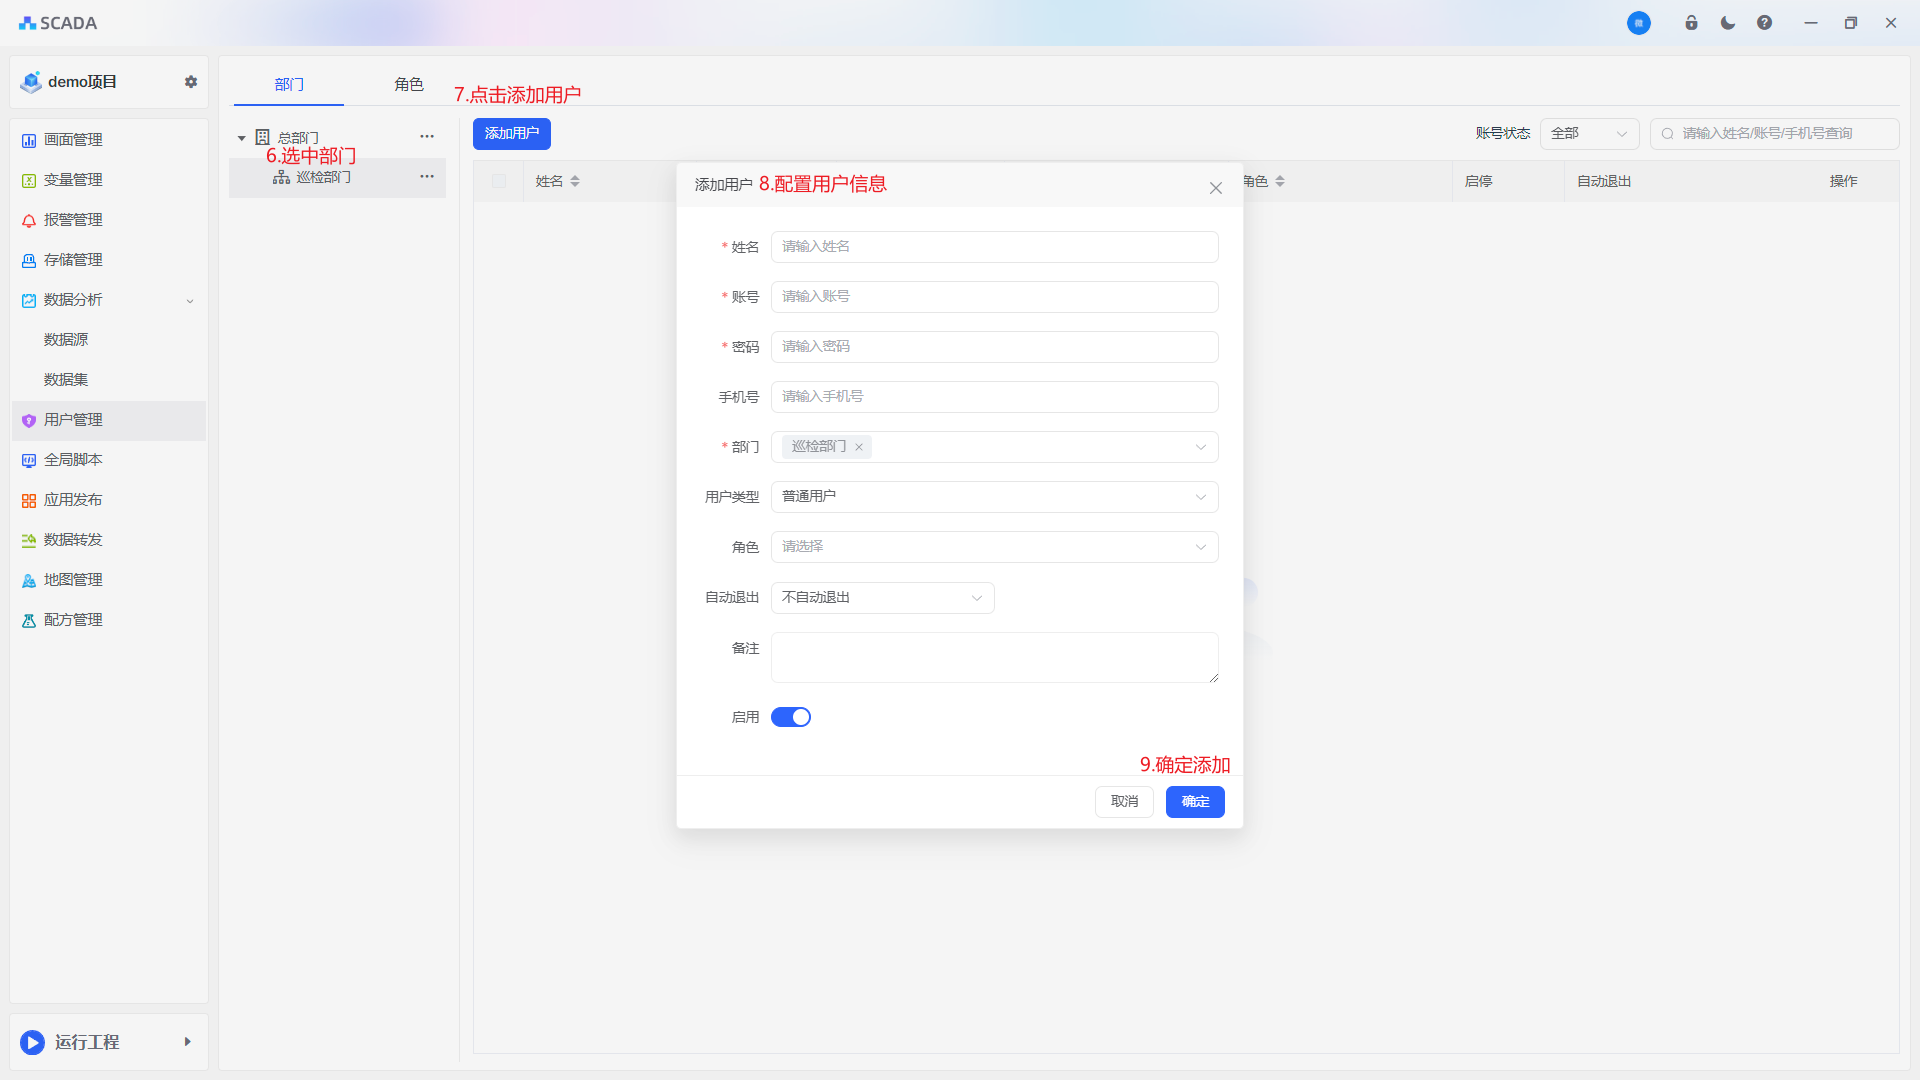Click the 姓名 input field
The height and width of the screenshot is (1080, 1920).
[x=994, y=247]
